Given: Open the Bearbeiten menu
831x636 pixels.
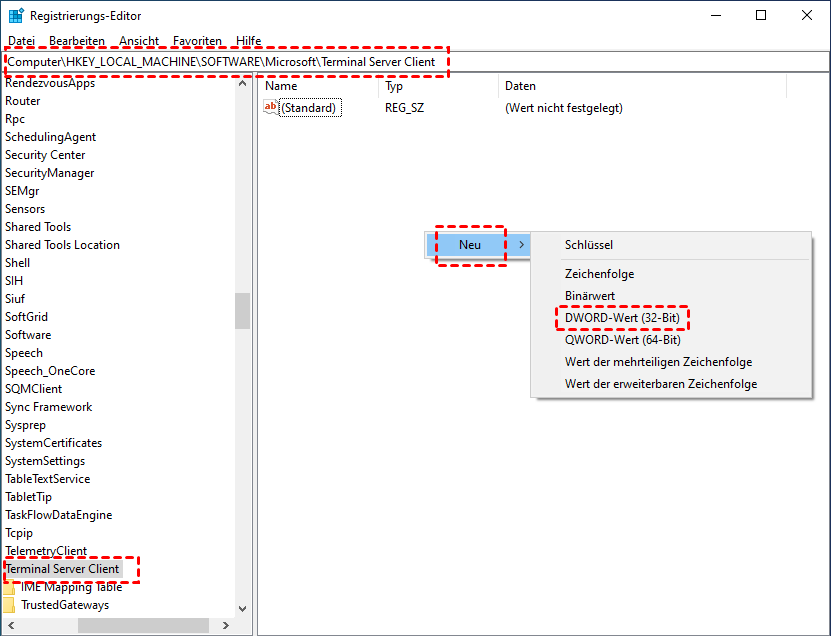Looking at the screenshot, I should [77, 41].
